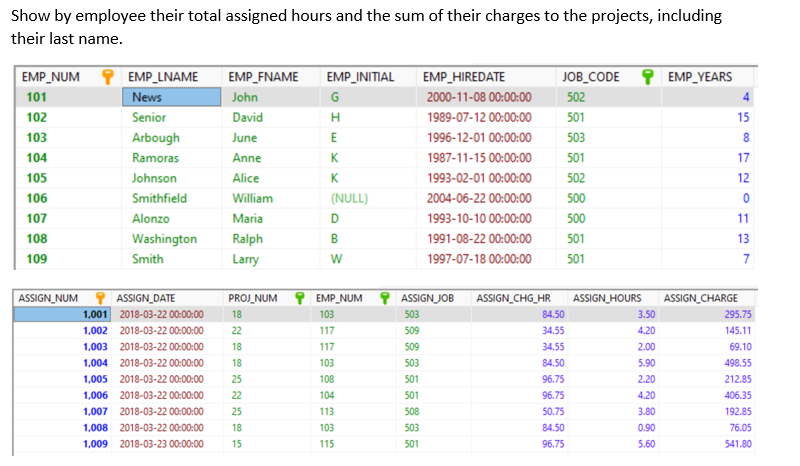Select employee number 101 cell
This screenshot has width=800, height=466.
(68, 97)
